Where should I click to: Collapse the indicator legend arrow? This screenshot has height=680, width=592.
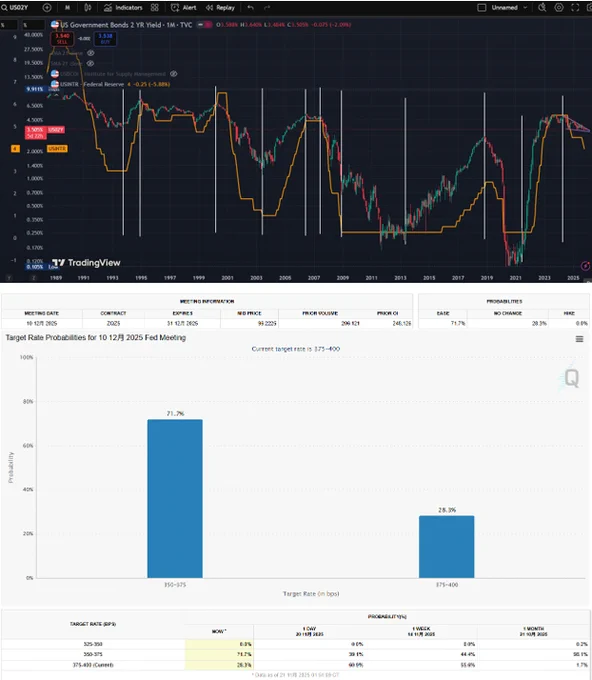tap(56, 94)
